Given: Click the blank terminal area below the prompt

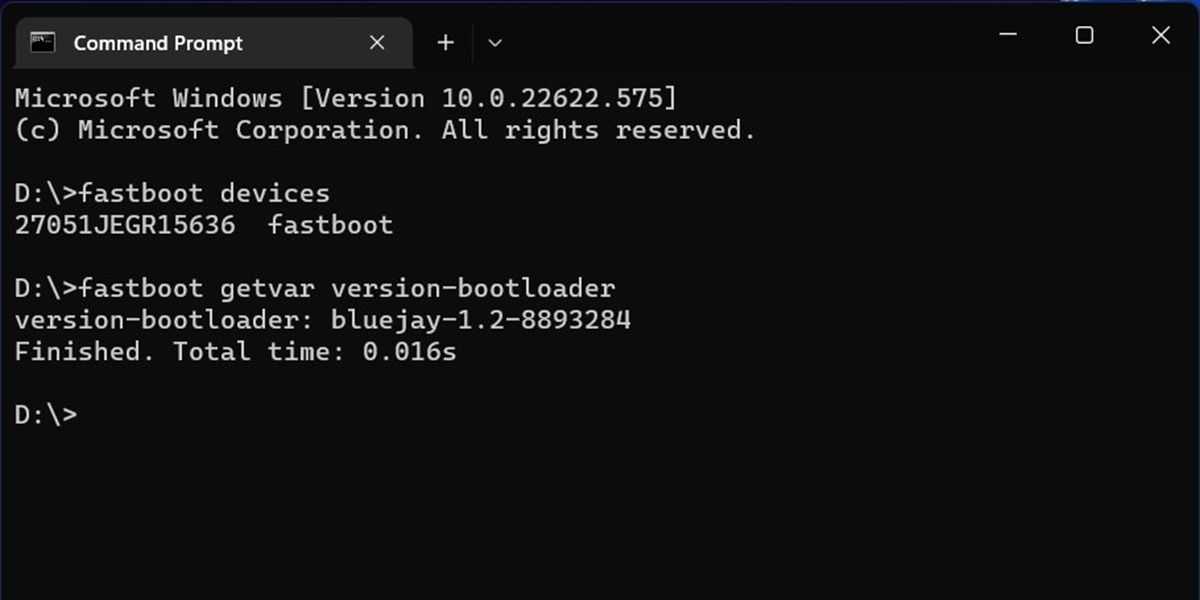Looking at the screenshot, I should click(x=600, y=510).
